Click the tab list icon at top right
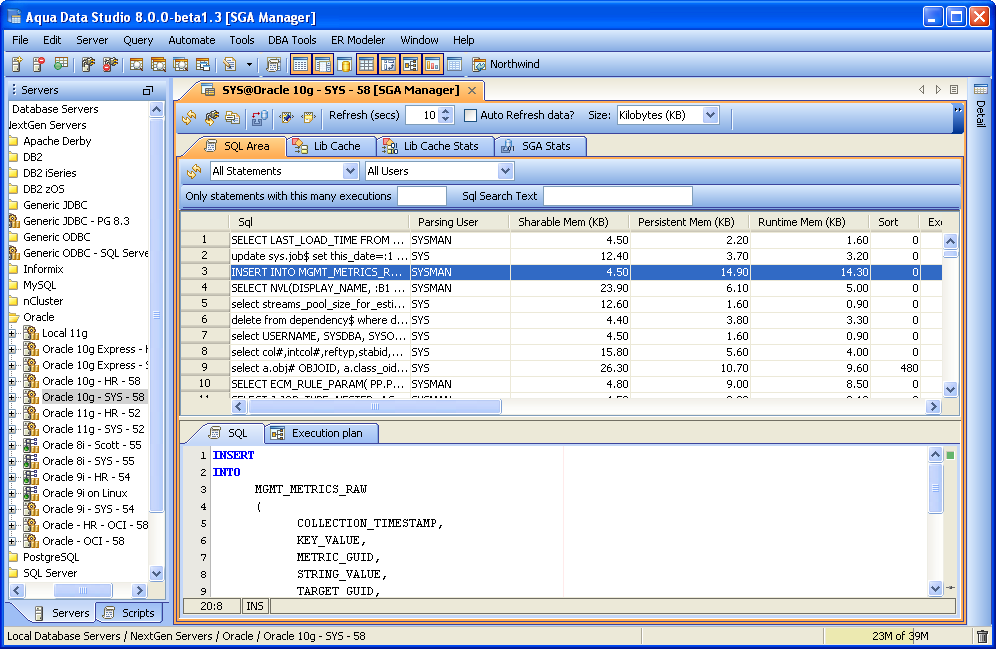996x649 pixels. [x=954, y=90]
